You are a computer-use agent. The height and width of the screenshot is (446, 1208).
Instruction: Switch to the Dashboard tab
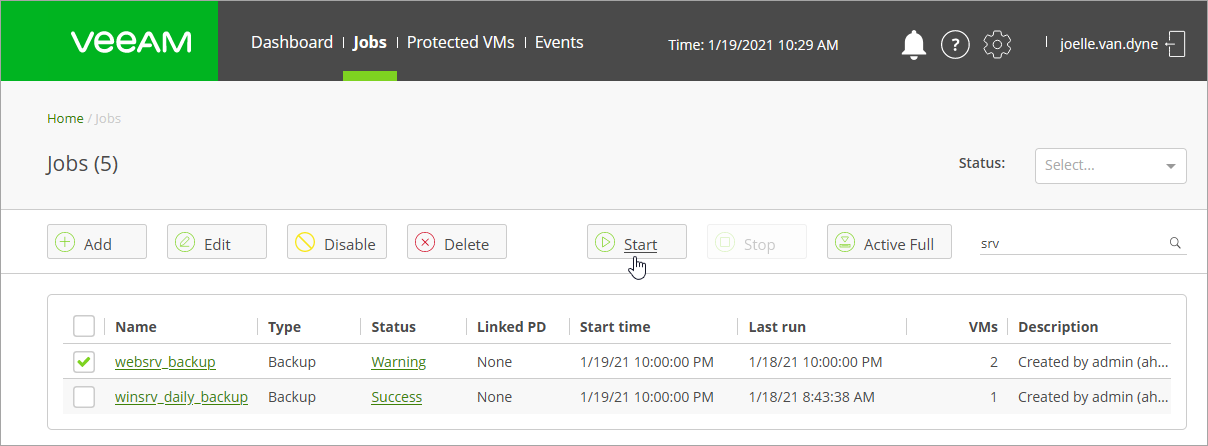point(292,42)
